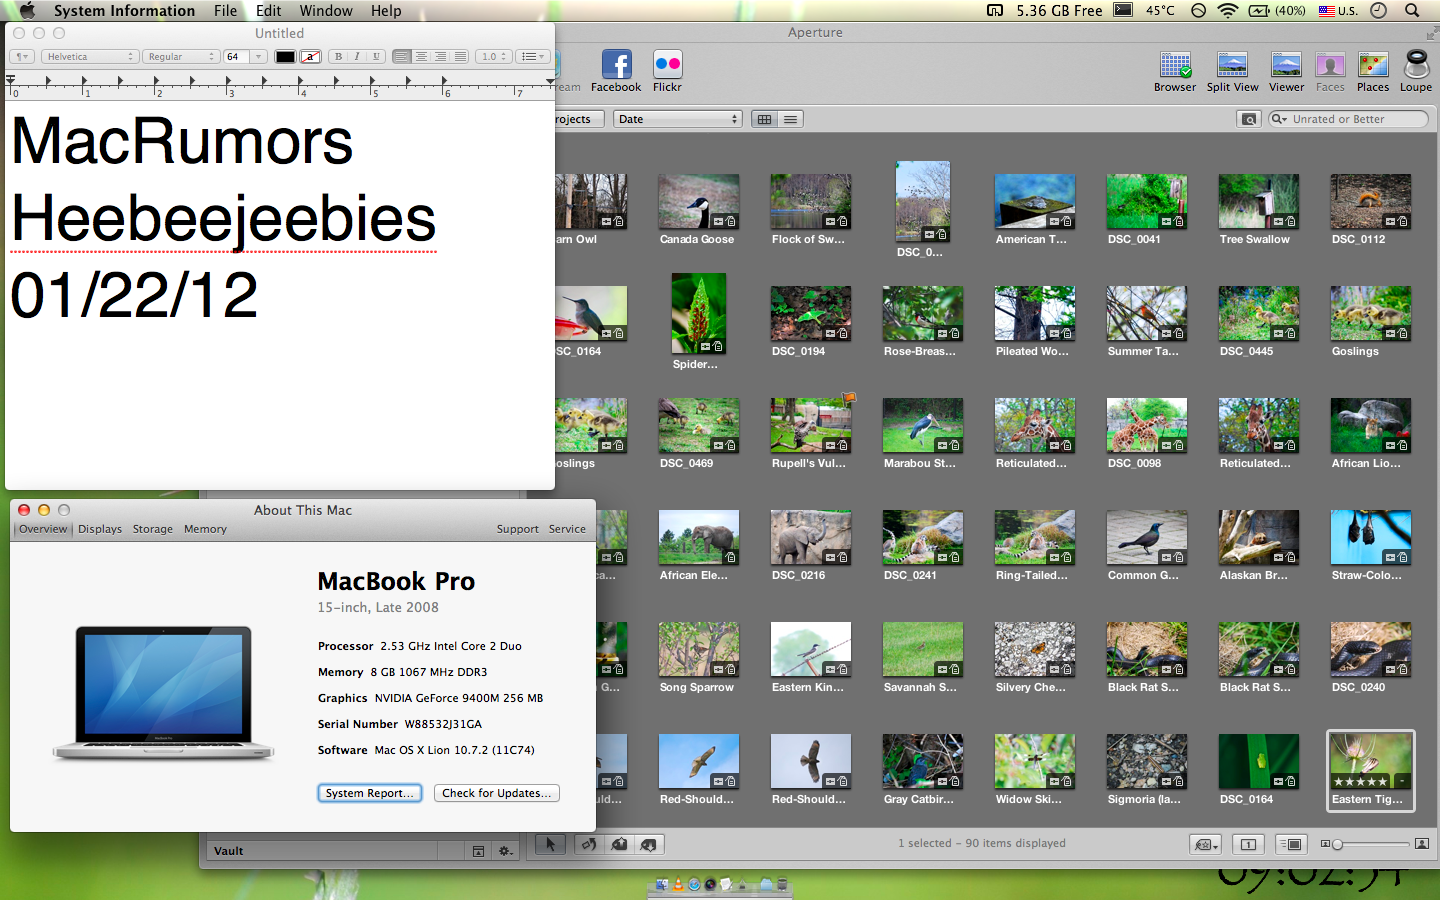Image resolution: width=1440 pixels, height=900 pixels.
Task: Show list view in Aperture browser
Action: (791, 119)
